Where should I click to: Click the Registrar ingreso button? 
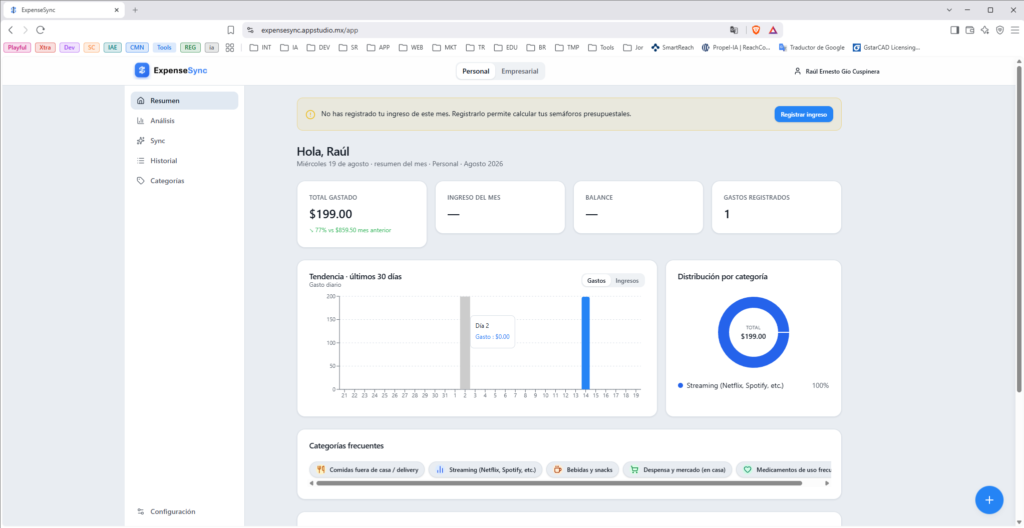pos(803,114)
